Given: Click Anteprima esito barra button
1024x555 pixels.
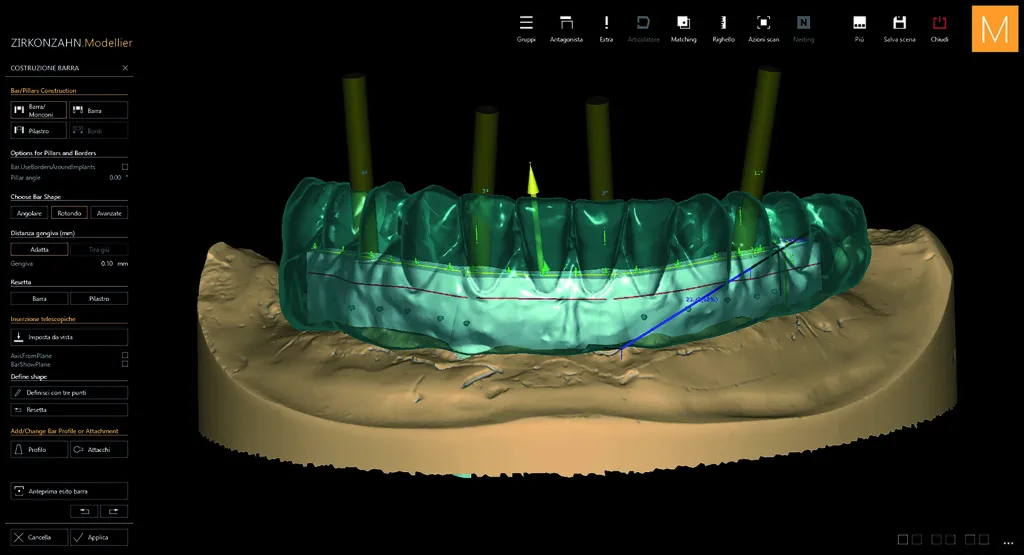Looking at the screenshot, I should (x=69, y=491).
